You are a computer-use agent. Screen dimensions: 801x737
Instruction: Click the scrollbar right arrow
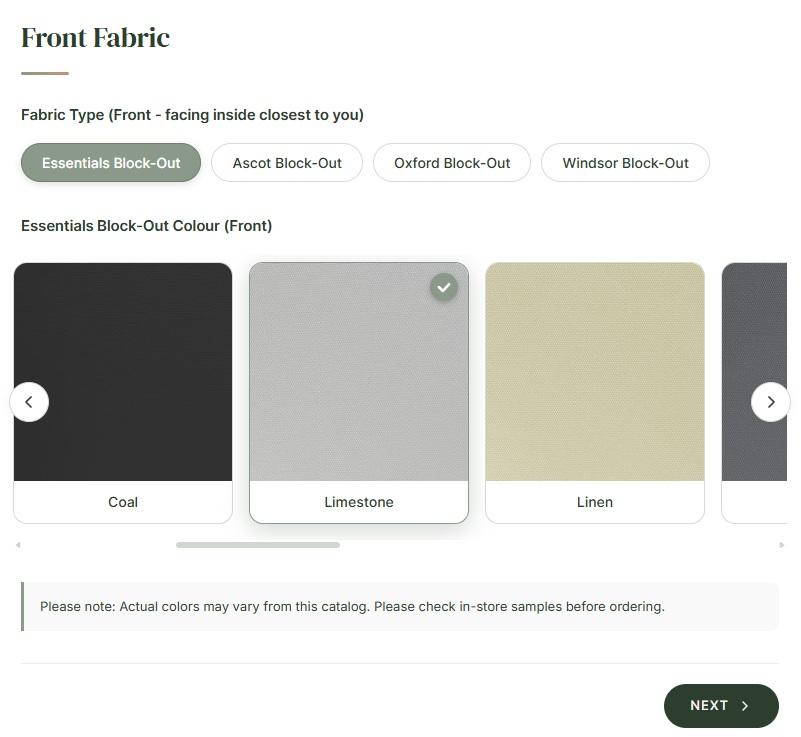tap(782, 545)
